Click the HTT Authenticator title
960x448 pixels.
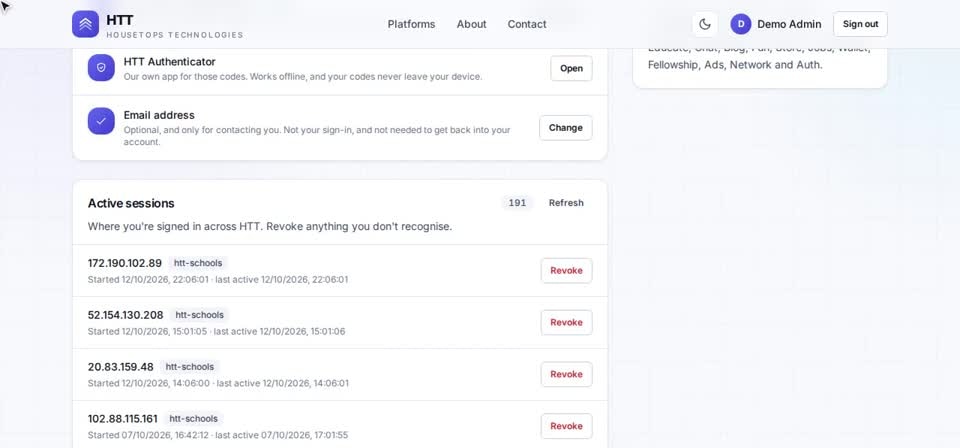pos(170,62)
